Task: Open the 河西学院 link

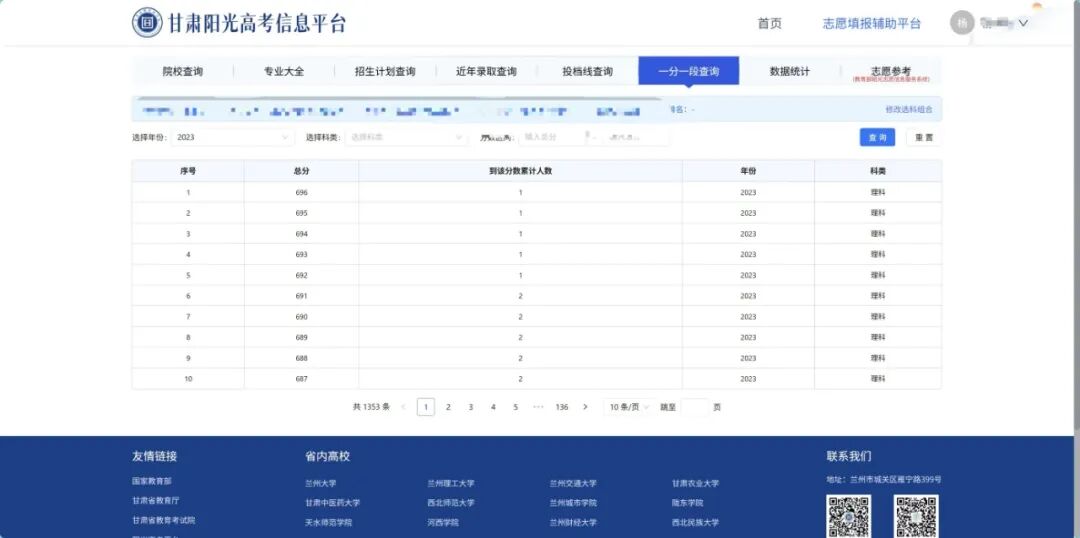Action: (x=443, y=522)
